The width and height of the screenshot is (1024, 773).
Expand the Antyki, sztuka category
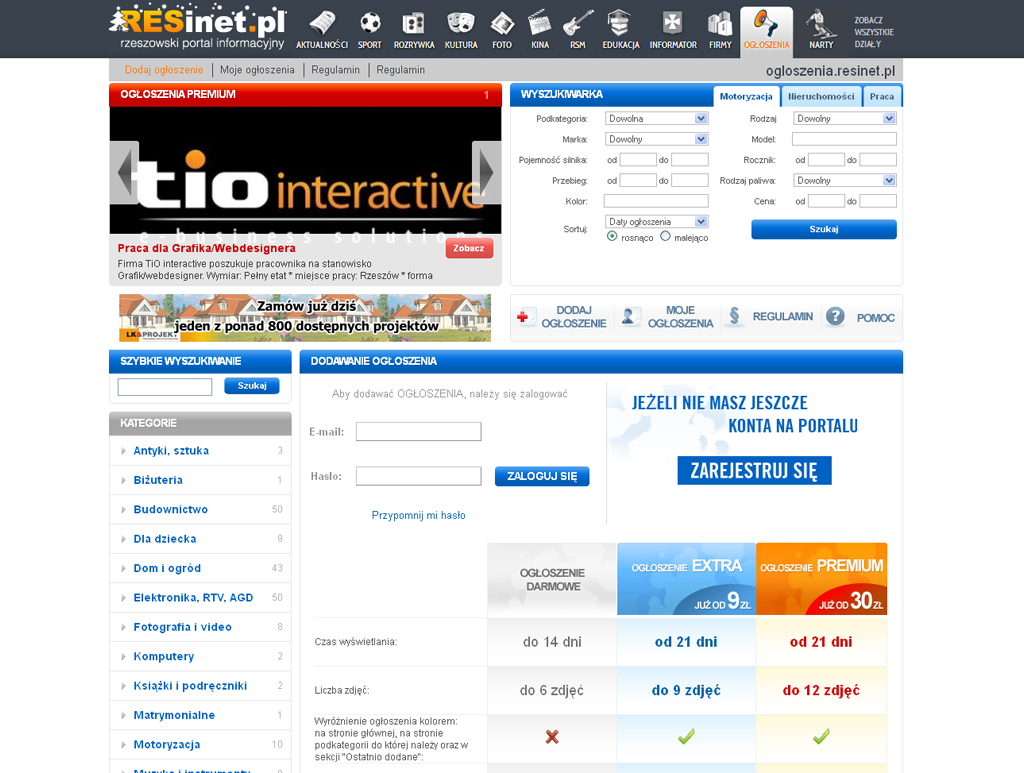click(x=123, y=450)
